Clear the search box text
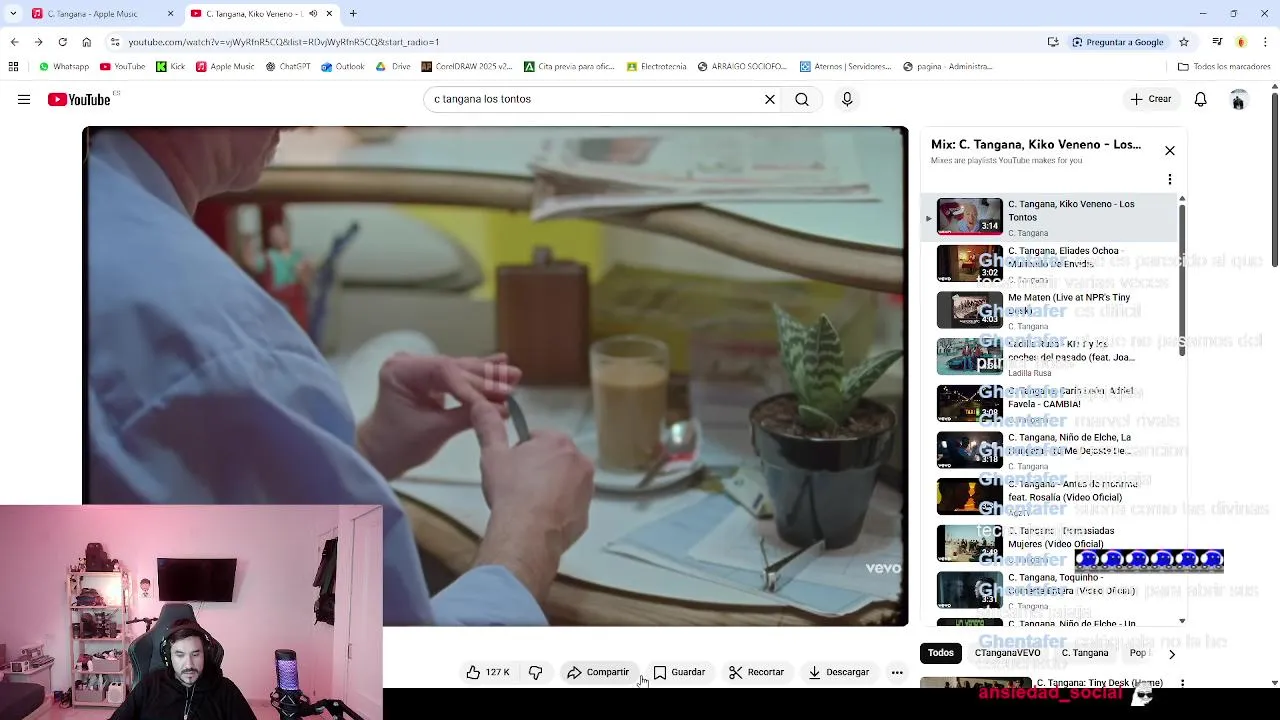The image size is (1280, 720). pos(770,99)
